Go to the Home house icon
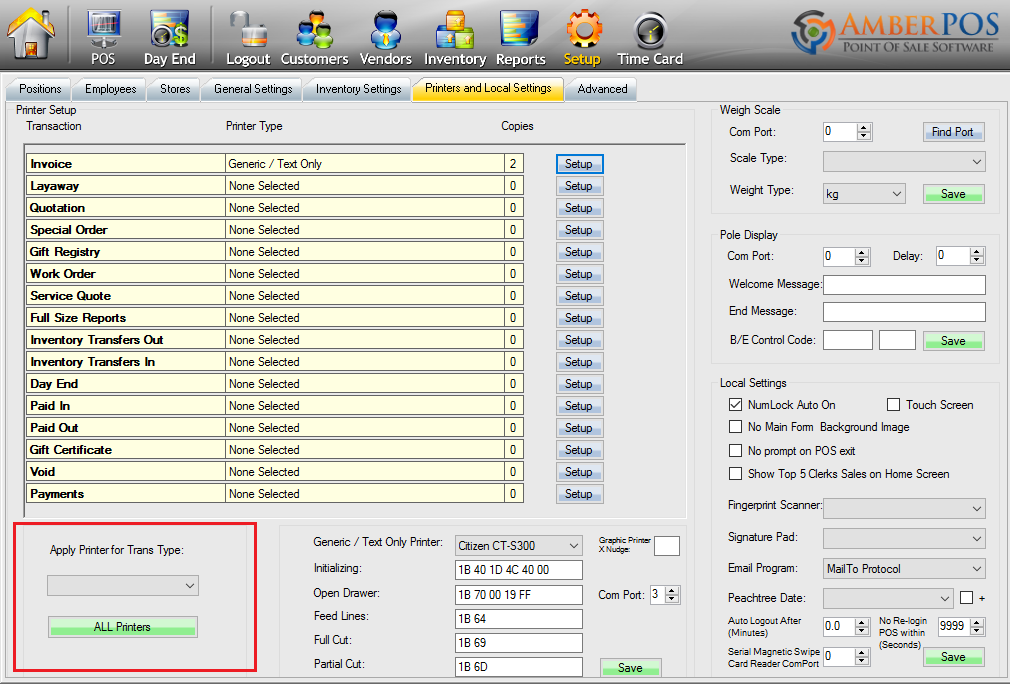 (31, 33)
